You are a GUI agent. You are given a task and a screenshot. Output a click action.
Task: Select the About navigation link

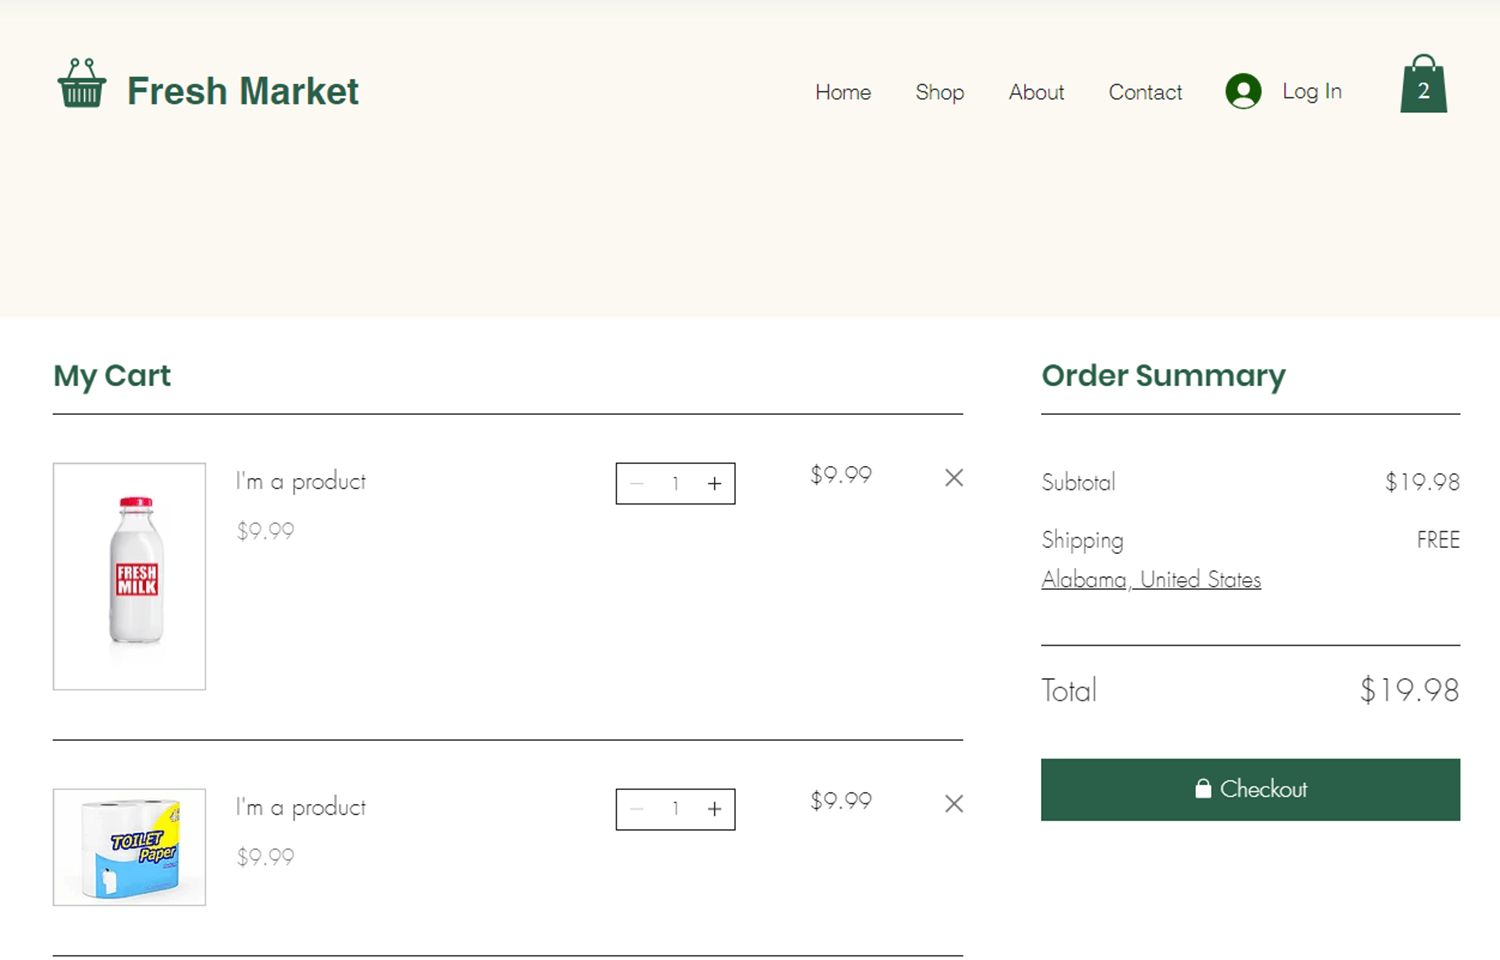click(x=1036, y=92)
